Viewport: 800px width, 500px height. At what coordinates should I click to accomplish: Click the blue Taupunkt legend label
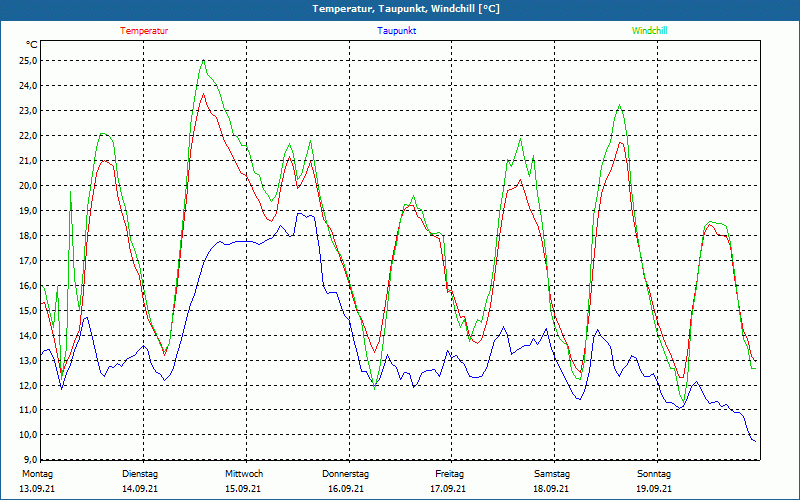coord(397,31)
